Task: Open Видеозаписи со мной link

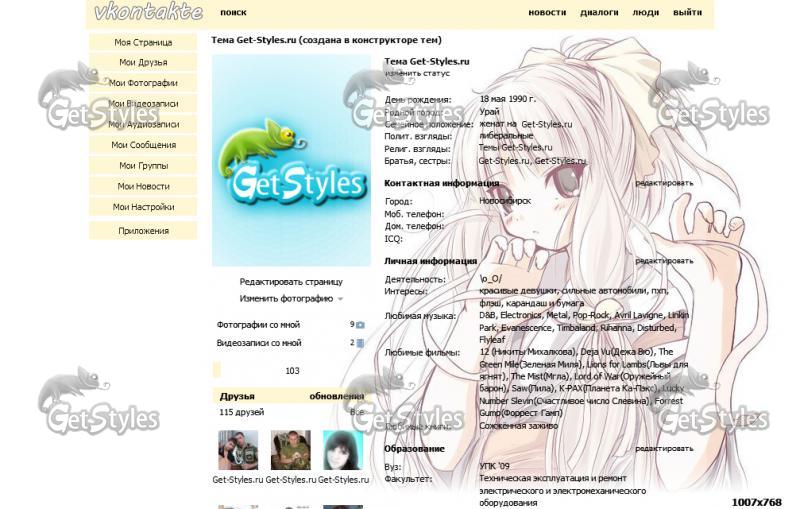Action: pyautogui.click(x=259, y=343)
